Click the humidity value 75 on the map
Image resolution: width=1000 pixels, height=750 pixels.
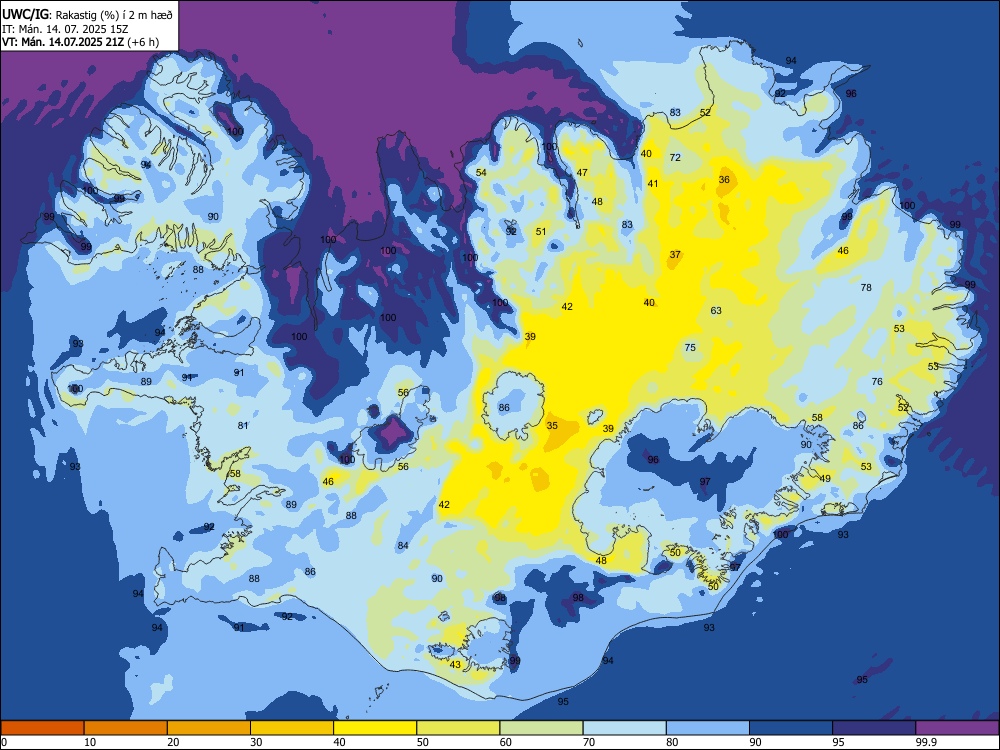(690, 348)
